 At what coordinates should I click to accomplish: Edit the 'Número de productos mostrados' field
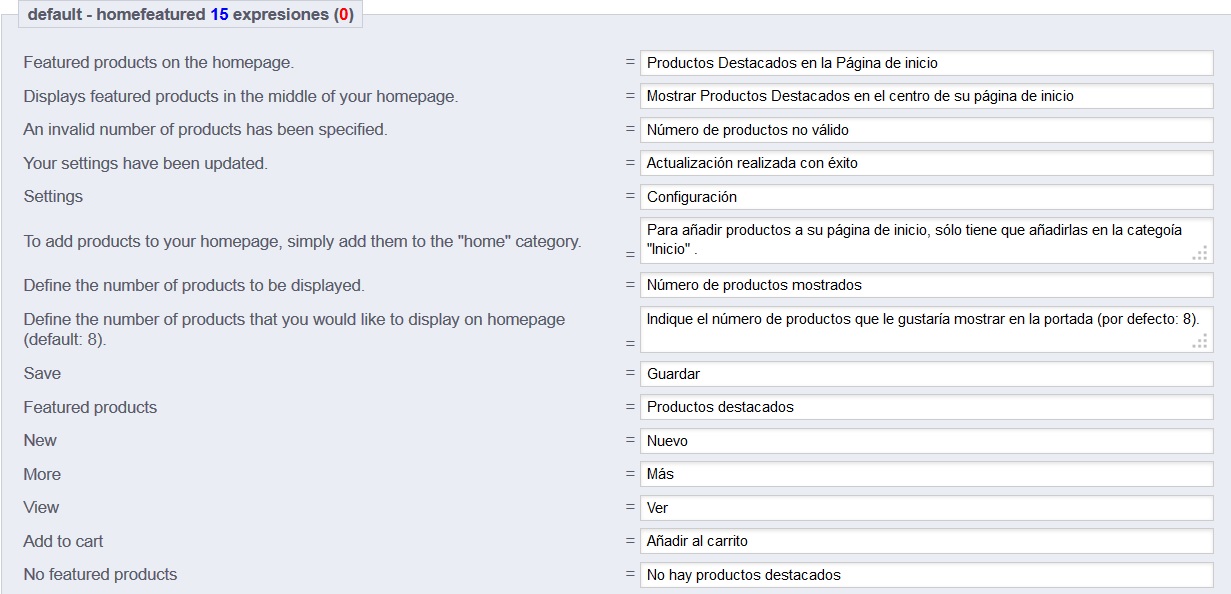[926, 285]
